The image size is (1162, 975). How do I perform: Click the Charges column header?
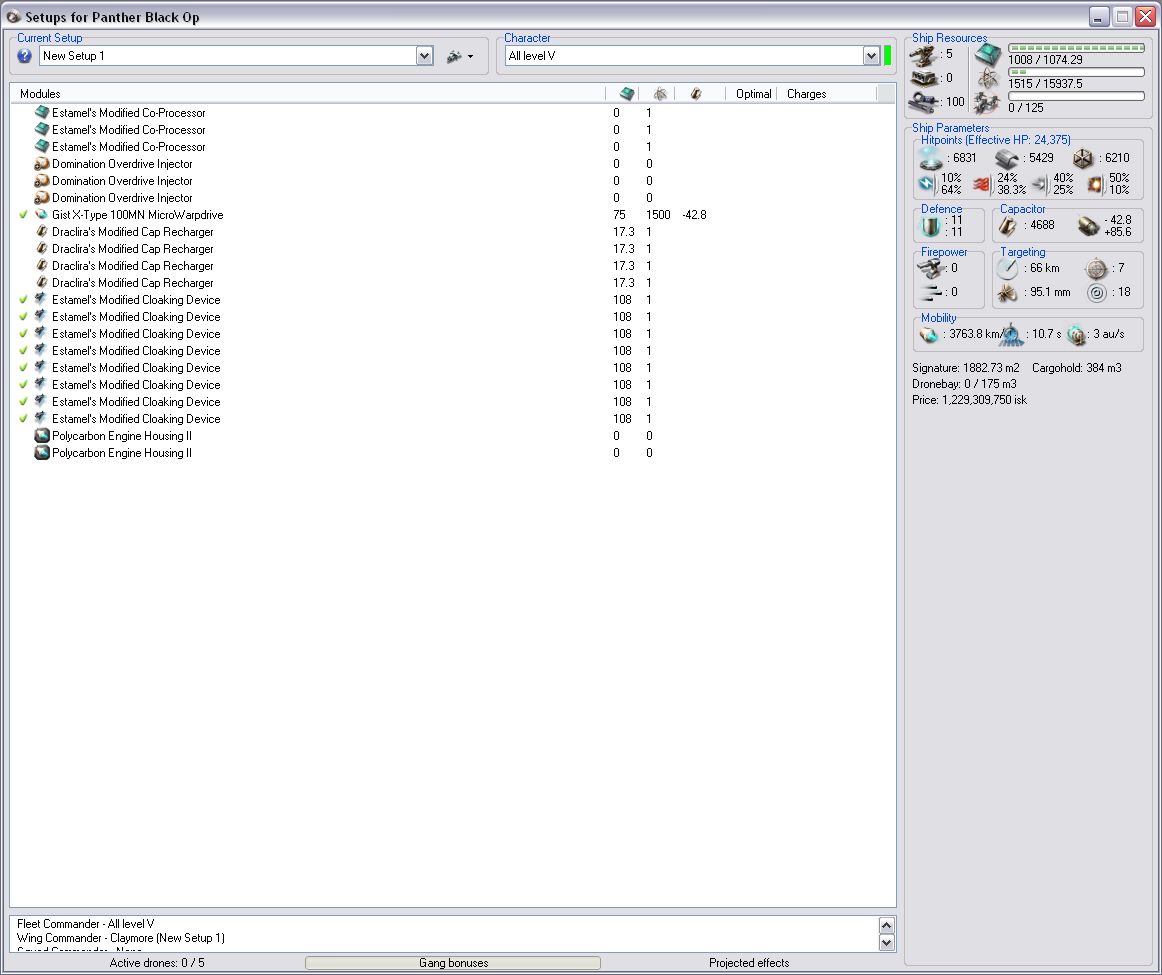coord(806,93)
